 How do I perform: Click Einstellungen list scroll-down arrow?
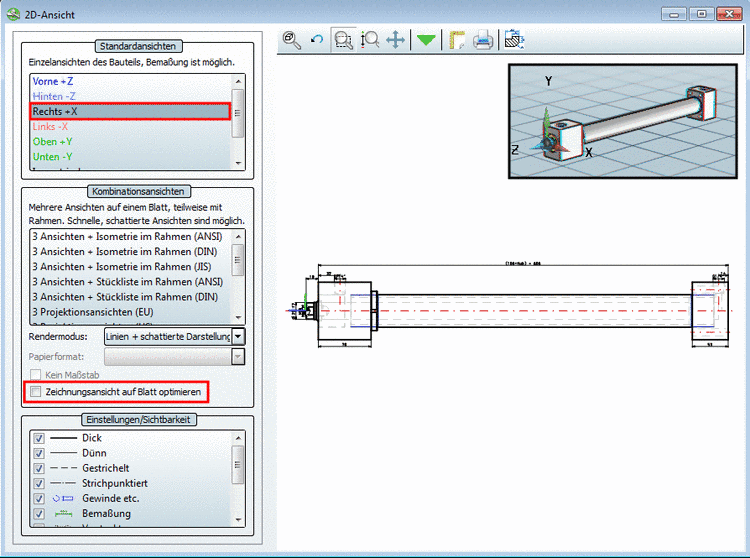click(238, 520)
